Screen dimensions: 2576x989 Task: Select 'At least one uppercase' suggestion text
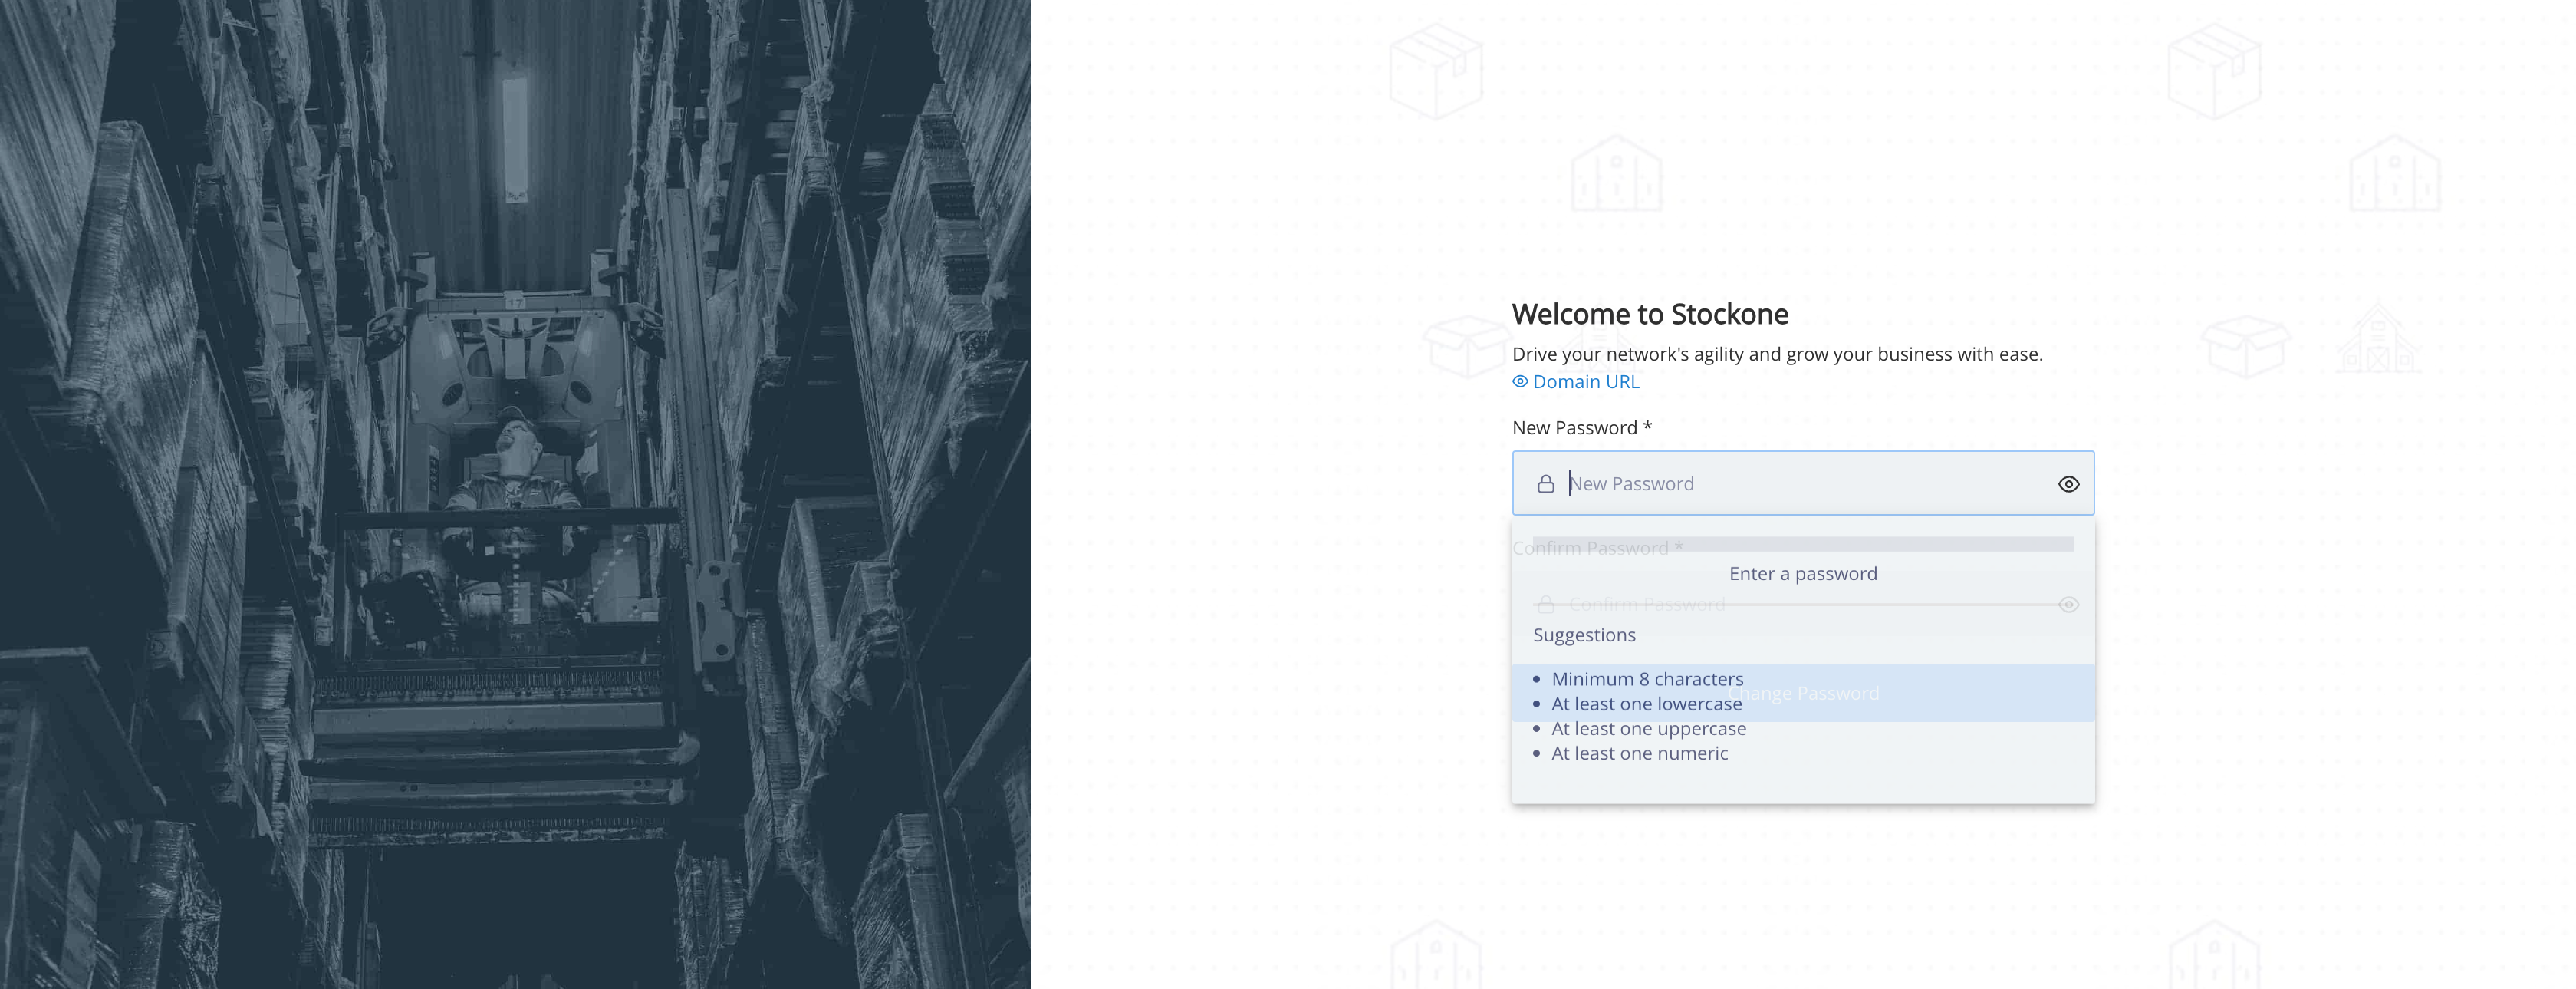(x=1648, y=729)
